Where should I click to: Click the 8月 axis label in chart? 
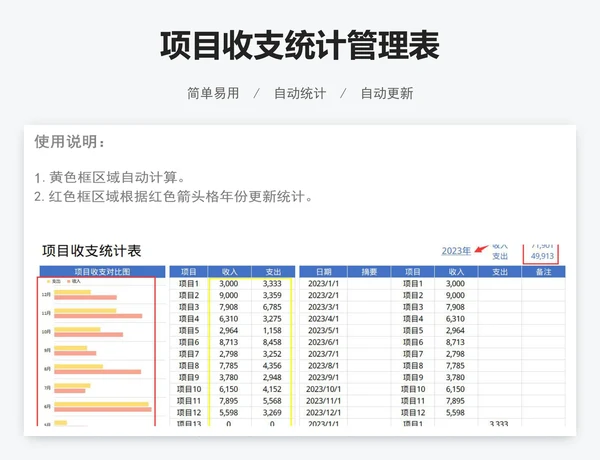point(47,369)
